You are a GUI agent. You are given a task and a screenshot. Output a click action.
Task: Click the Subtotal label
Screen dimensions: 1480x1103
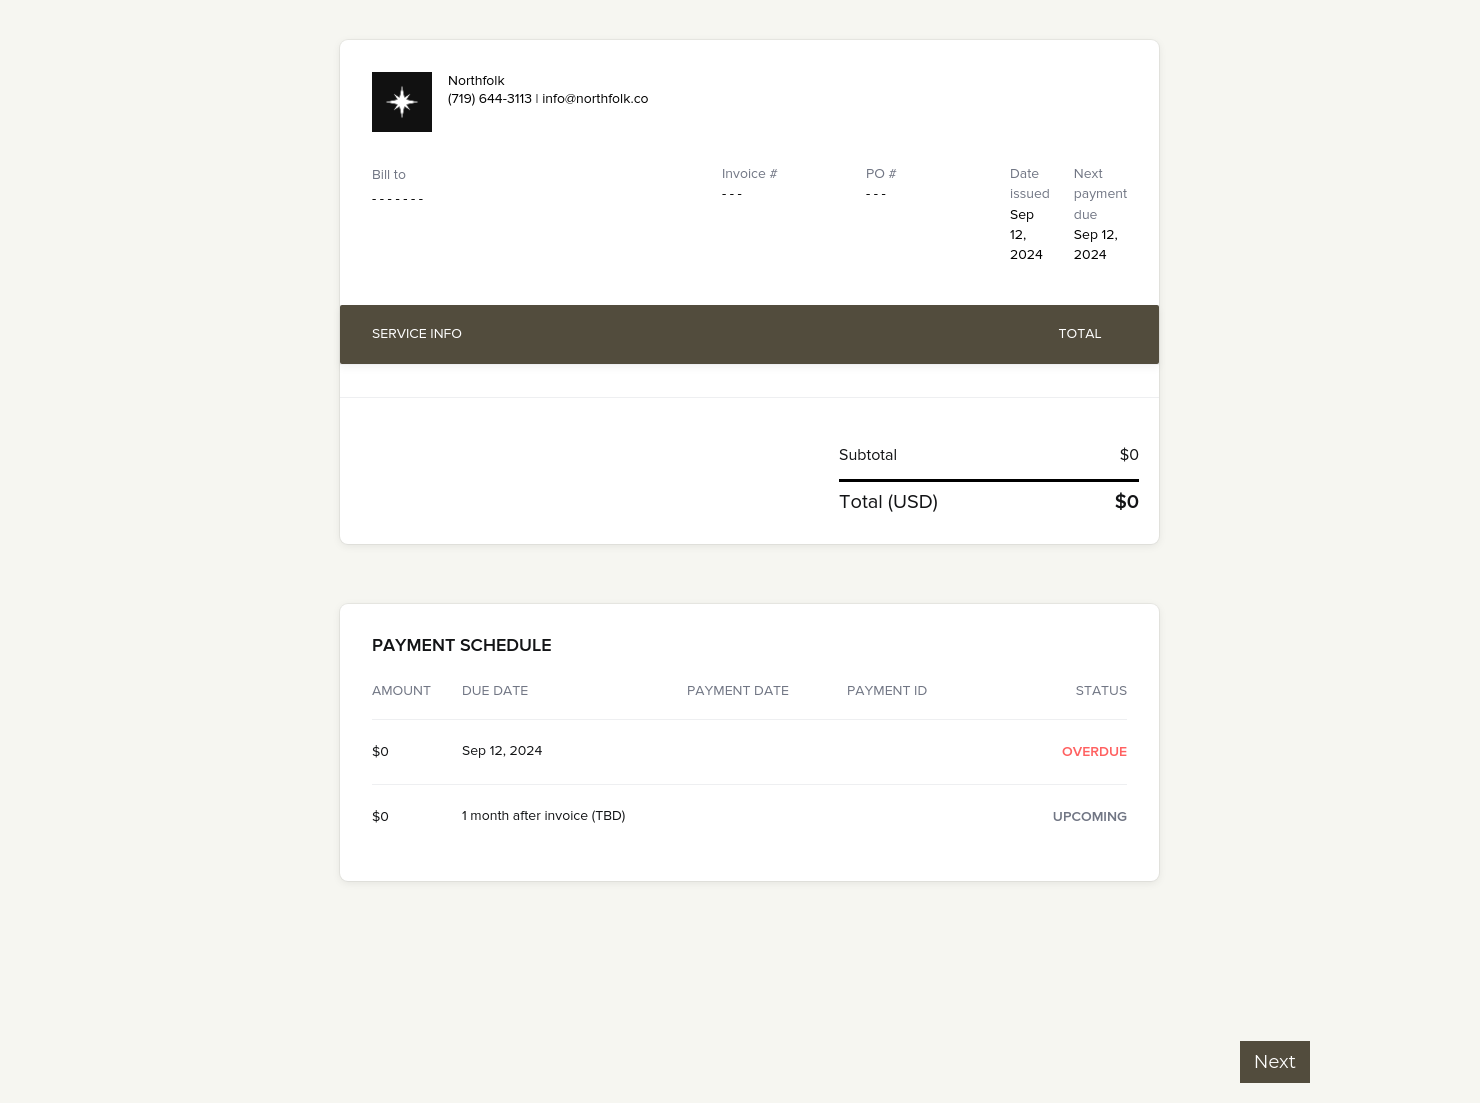coord(868,455)
